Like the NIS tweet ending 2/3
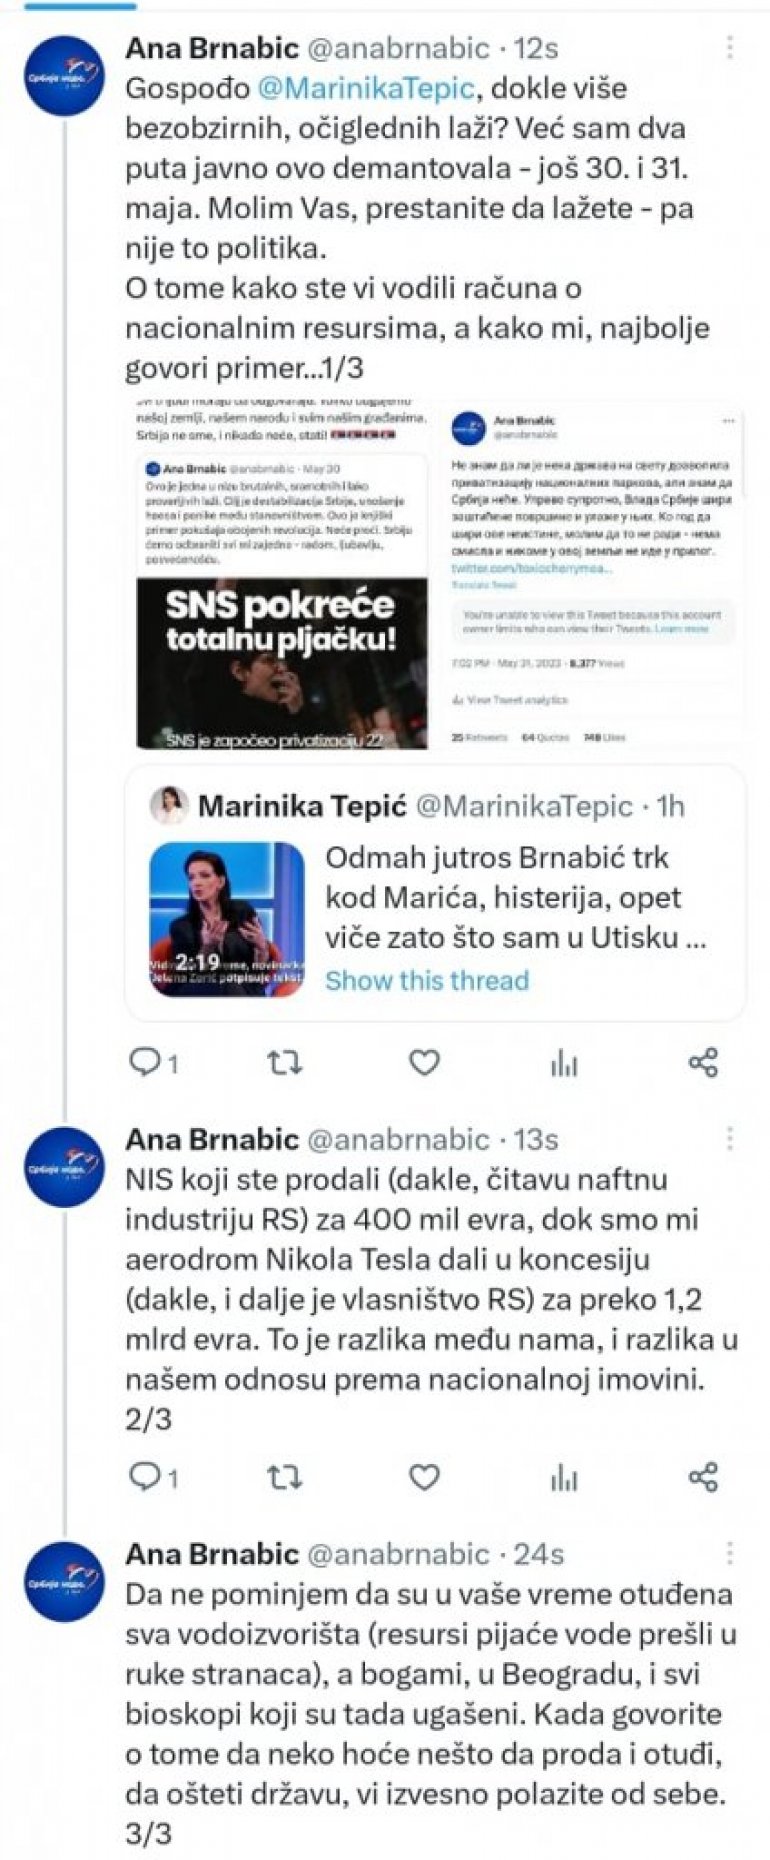Viewport: 770px width, 1860px height. (x=425, y=1476)
